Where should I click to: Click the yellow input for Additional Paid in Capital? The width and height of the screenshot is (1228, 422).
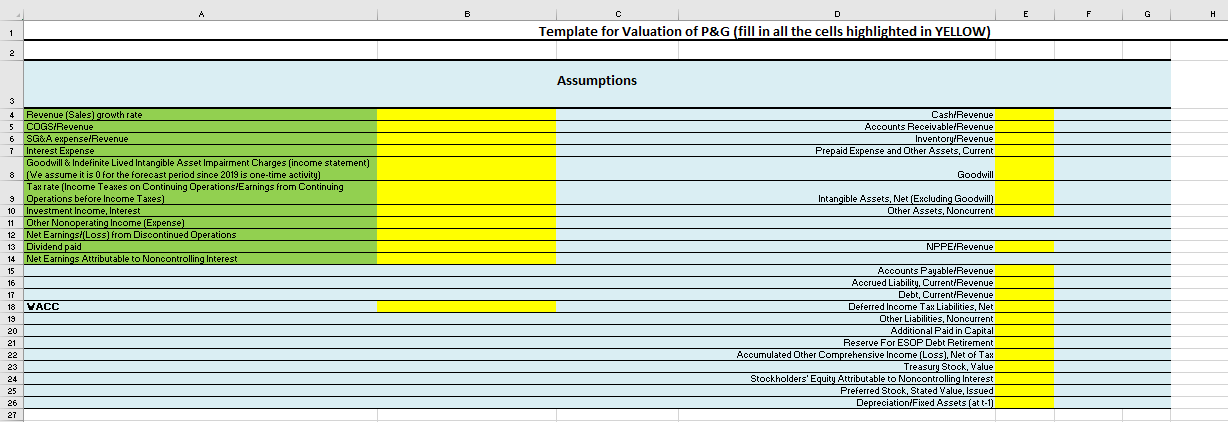[1024, 331]
